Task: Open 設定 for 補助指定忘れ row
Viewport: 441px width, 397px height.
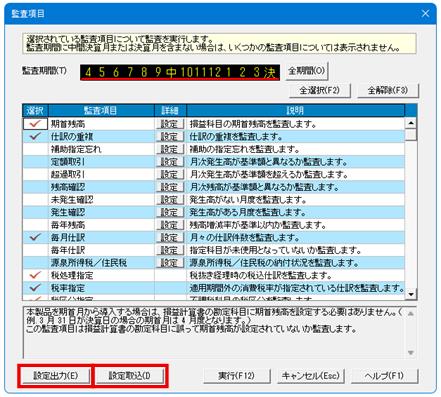Action: (170, 149)
